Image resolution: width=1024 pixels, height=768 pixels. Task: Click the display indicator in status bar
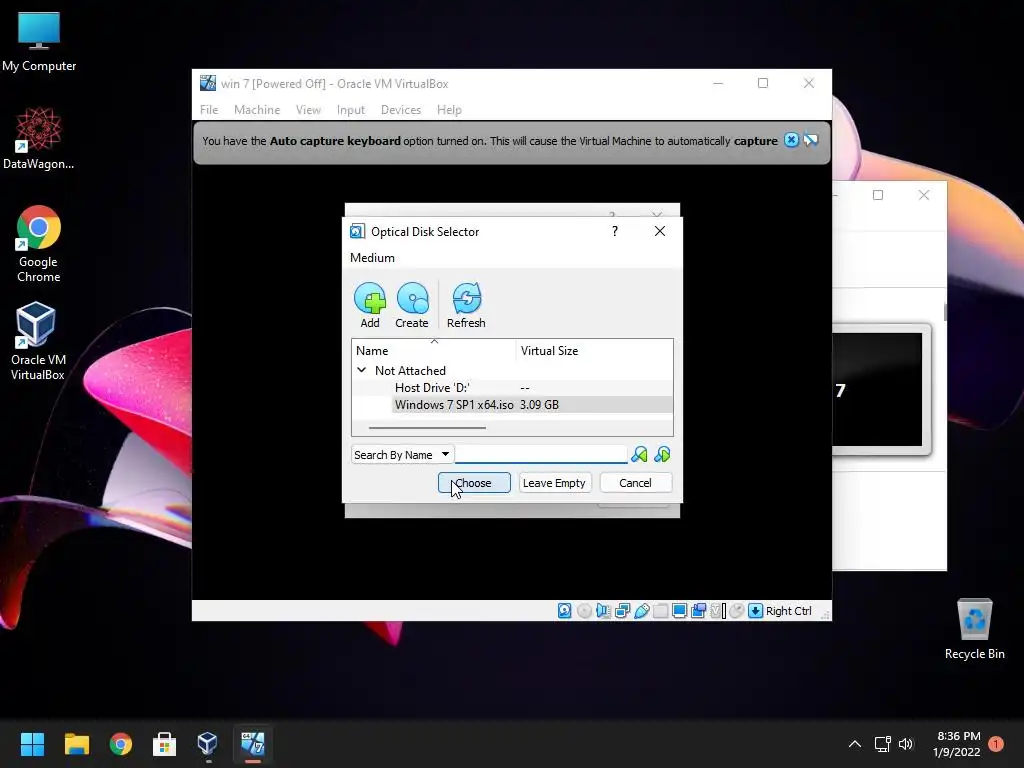679,611
